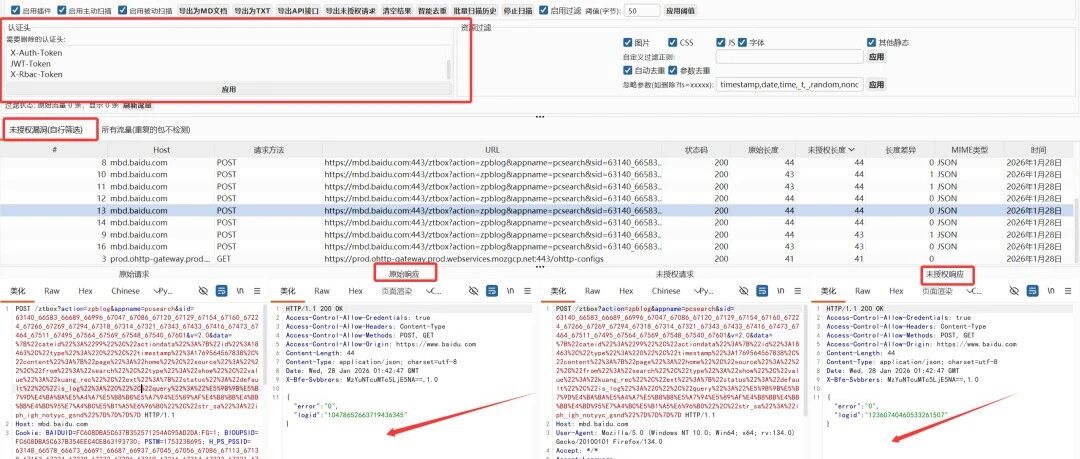The image size is (1080, 459).
Task: Toggle the 启用过滤 checkbox
Action: [544, 10]
